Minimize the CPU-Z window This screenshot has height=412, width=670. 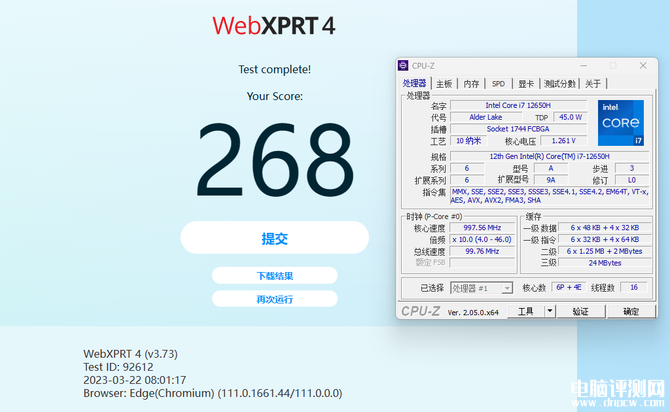coord(584,65)
